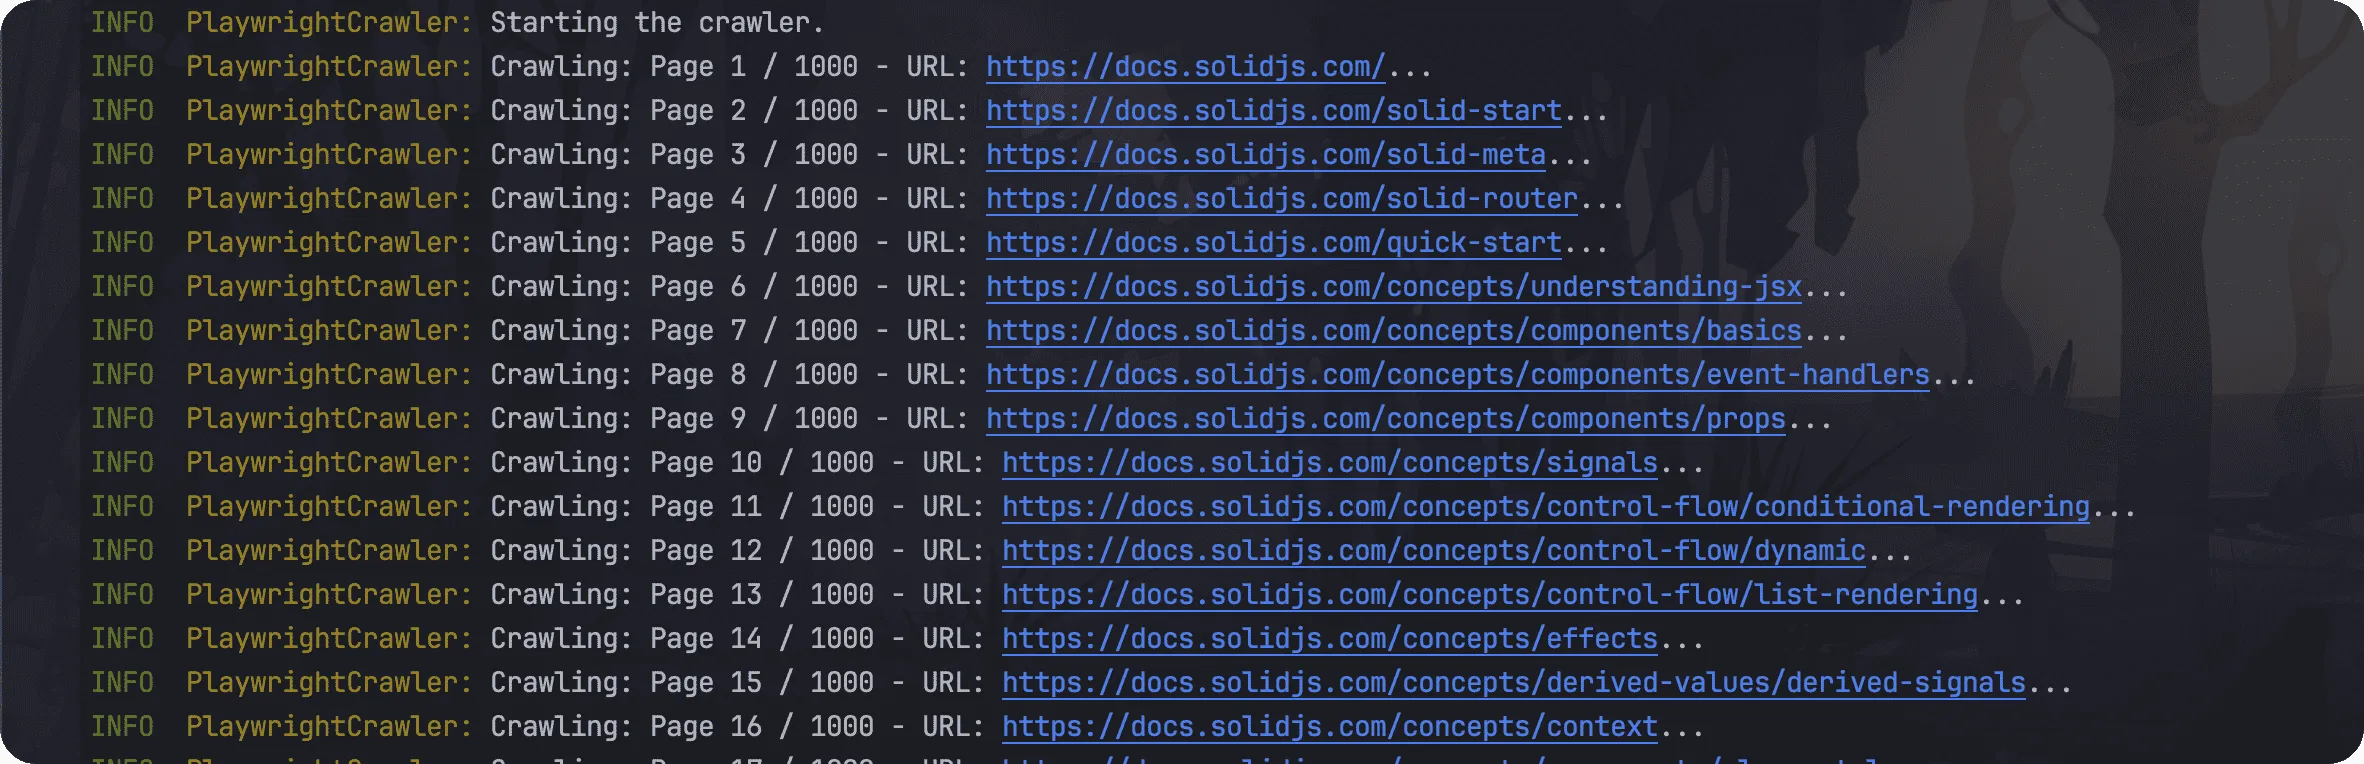Screen dimensions: 2364x764
Task: Click 'Page 14 / 1000' text
Action: [762, 639]
